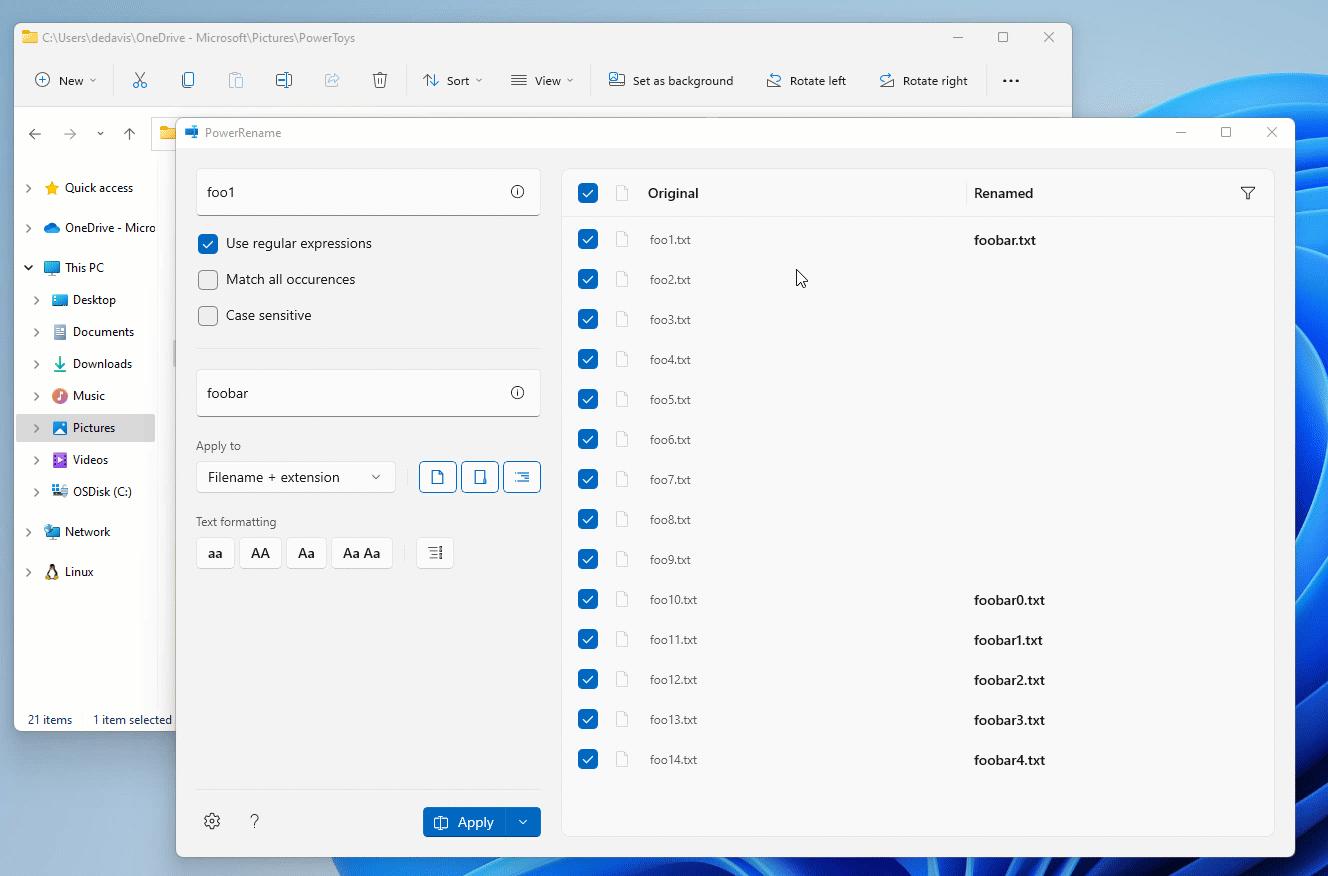Open the View menu in Explorer
This screenshot has height=876, width=1328.
point(542,80)
